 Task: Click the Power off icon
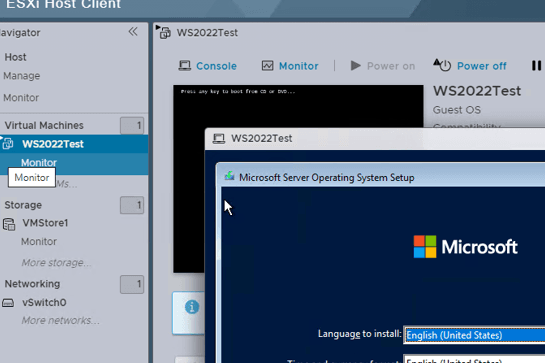coord(442,65)
